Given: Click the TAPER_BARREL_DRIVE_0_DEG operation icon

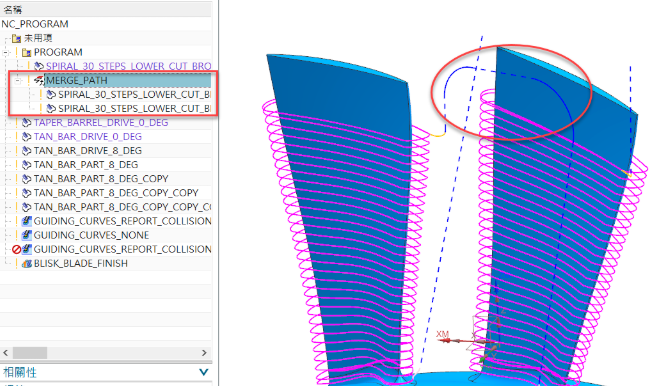Looking at the screenshot, I should tap(26, 123).
